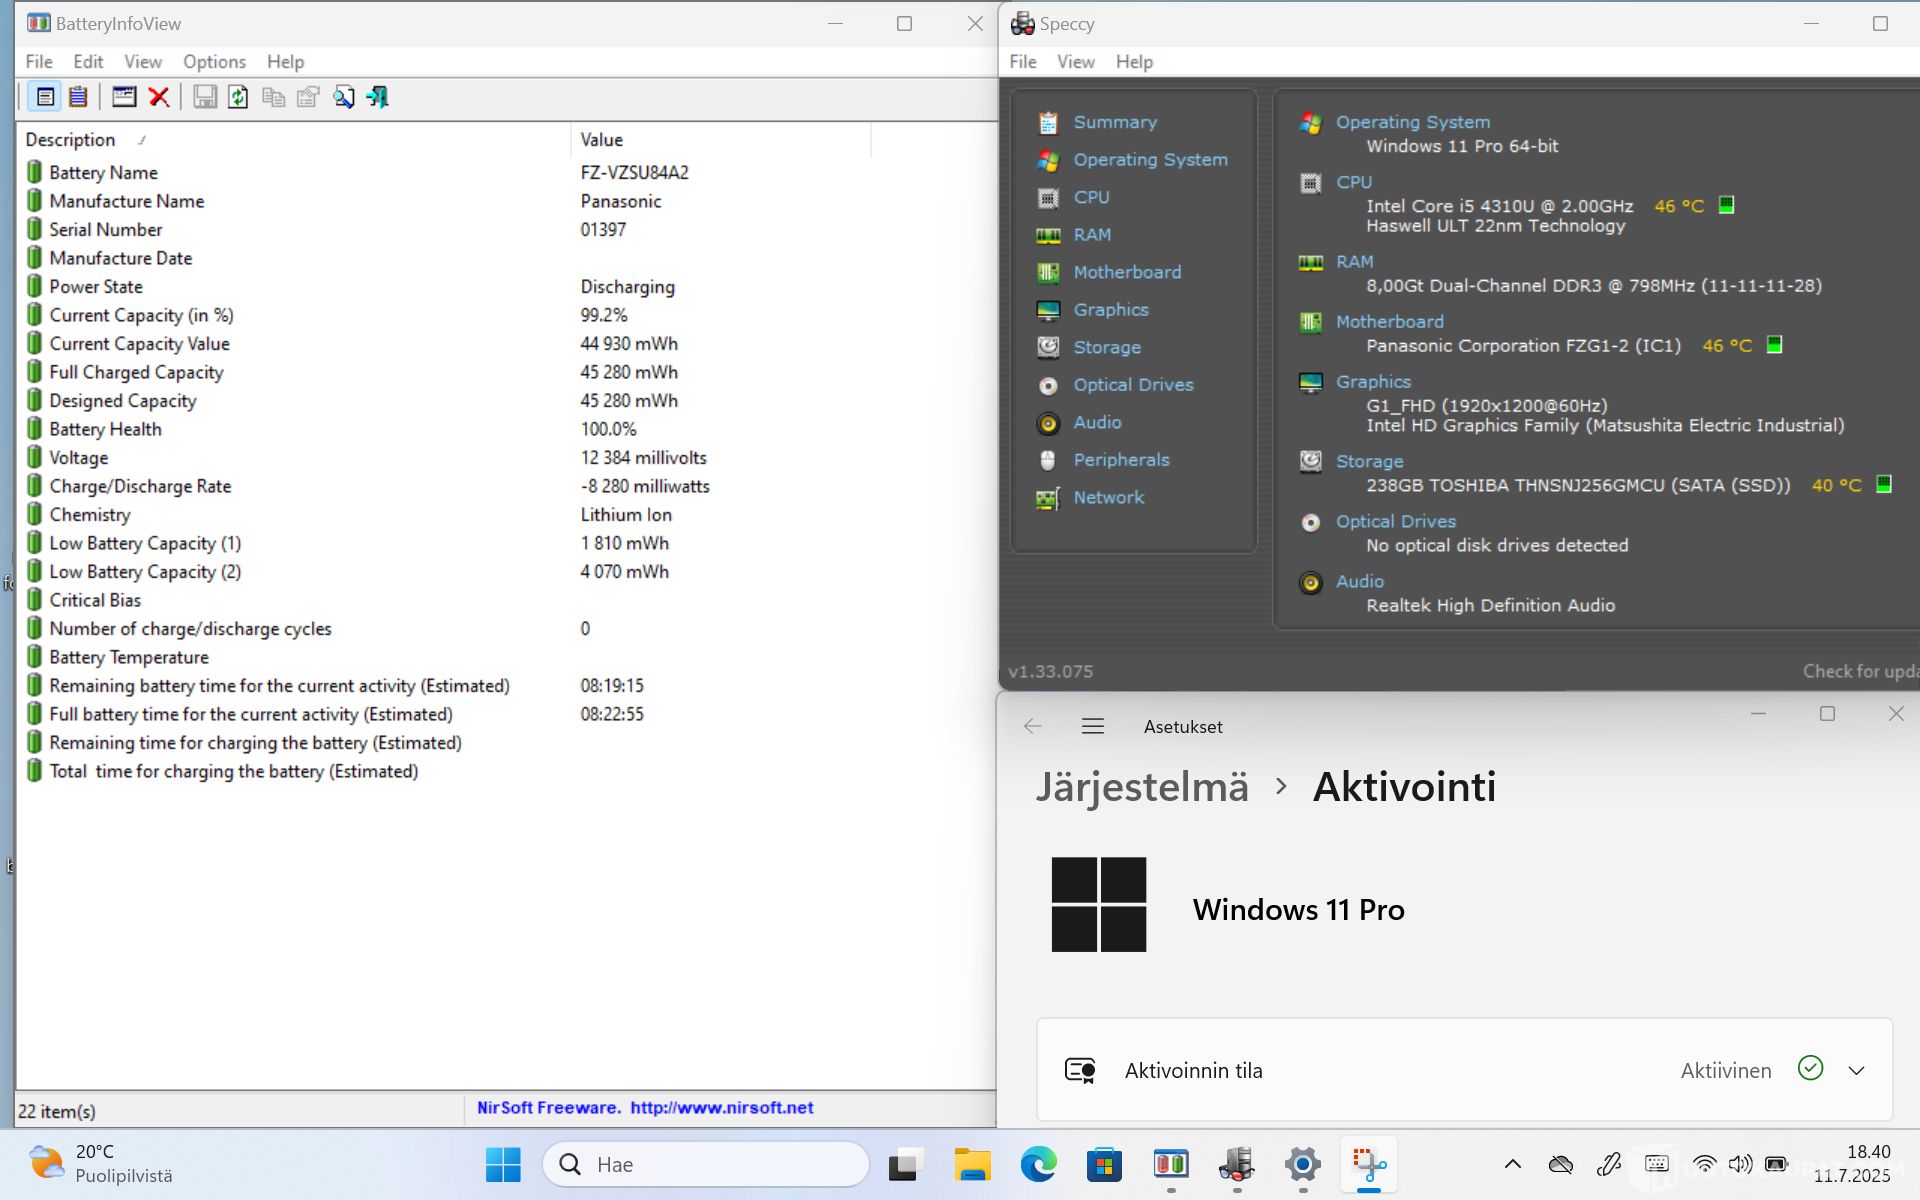Click the green Storage temperature indicator square

(1884, 484)
